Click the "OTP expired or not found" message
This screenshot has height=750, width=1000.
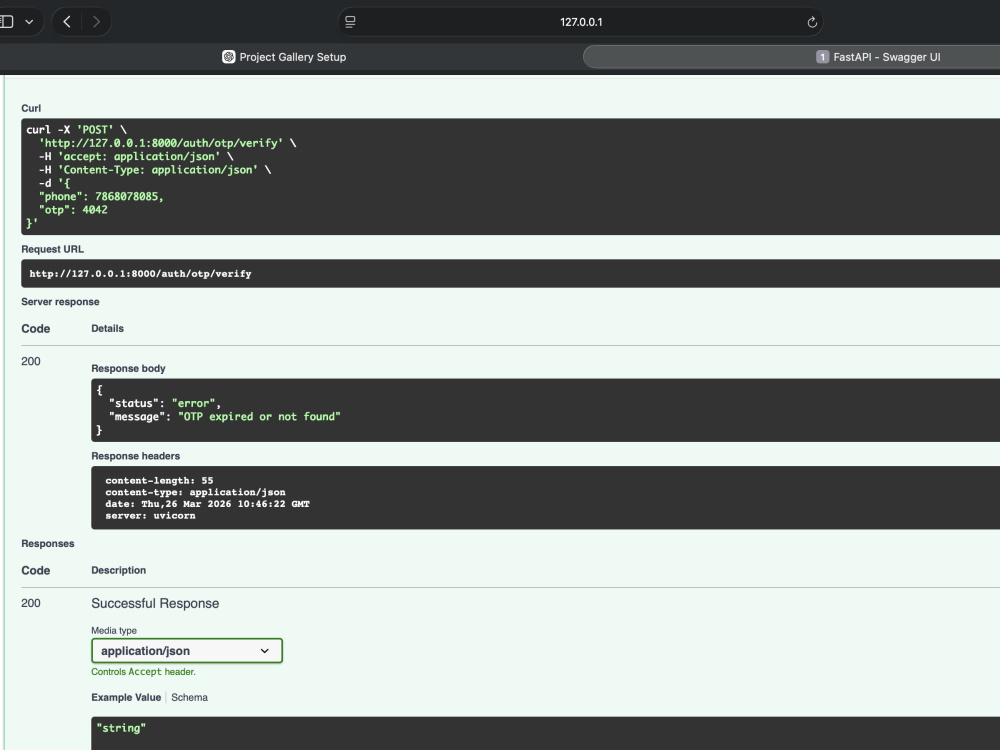259,416
